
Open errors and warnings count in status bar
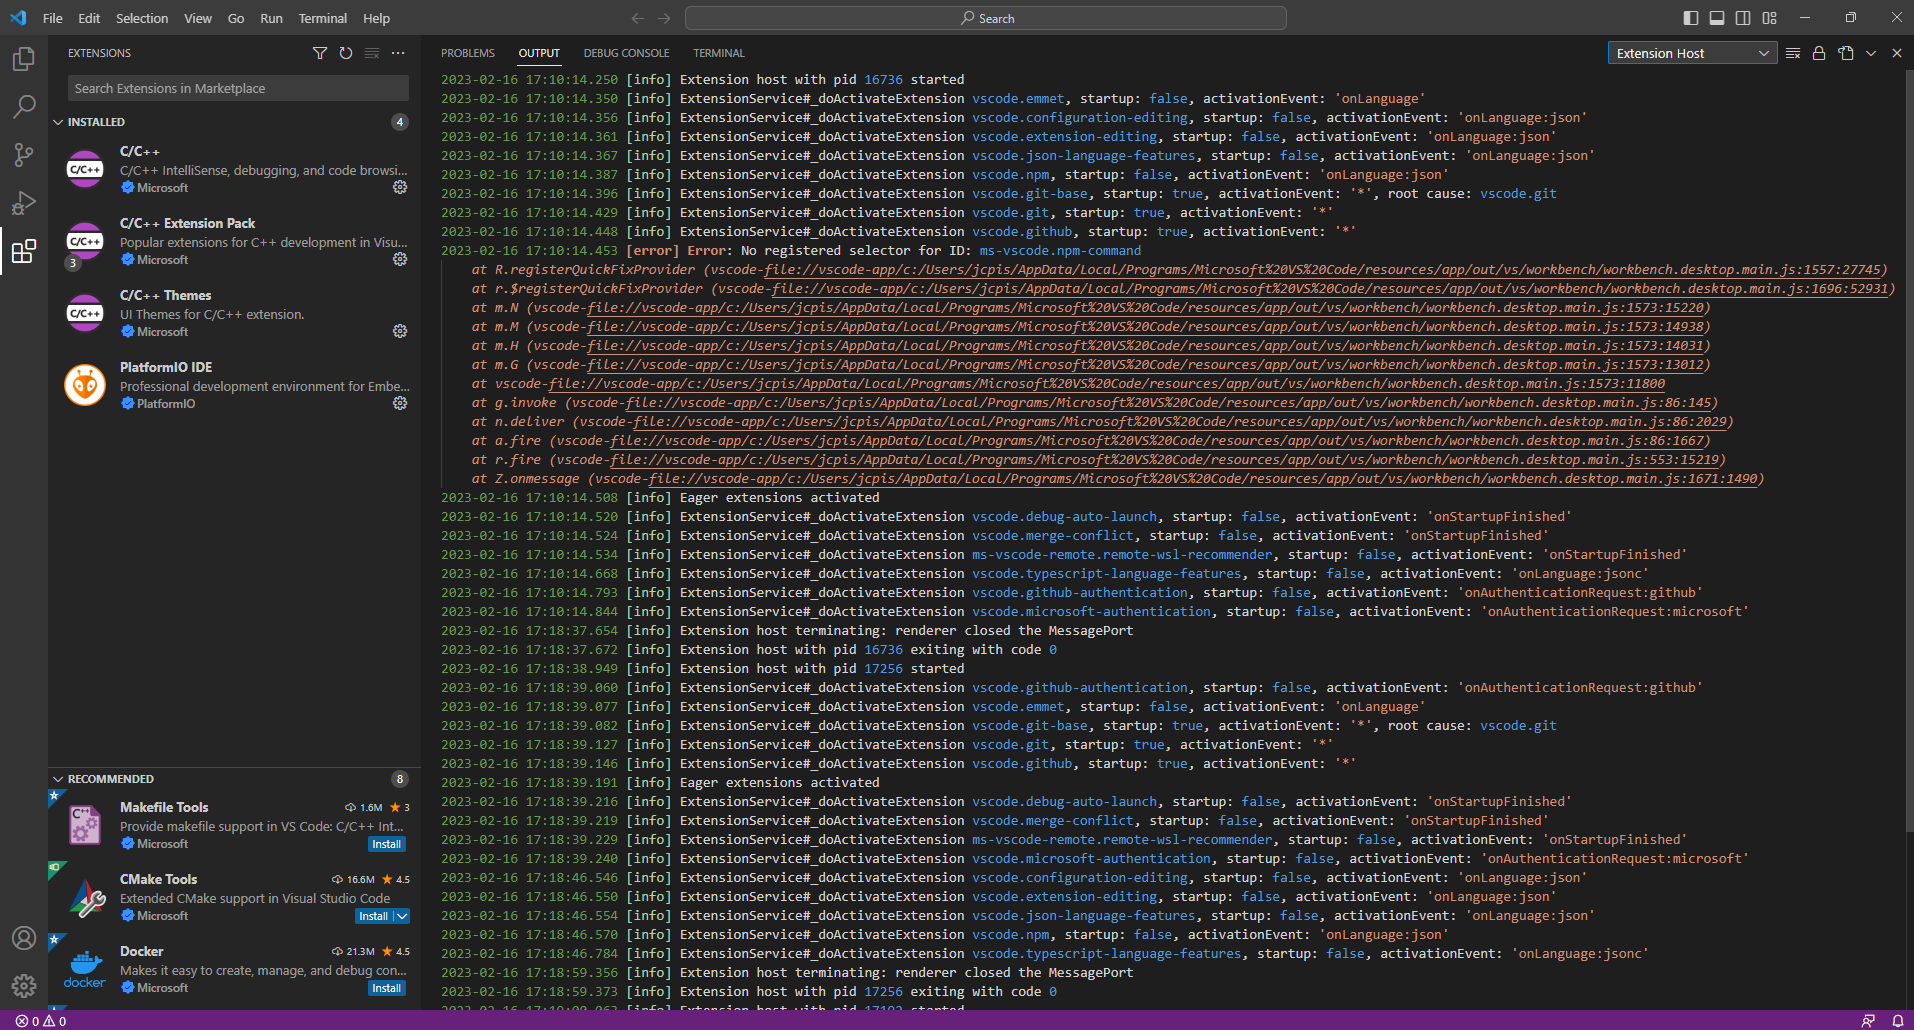pyautogui.click(x=41, y=1021)
